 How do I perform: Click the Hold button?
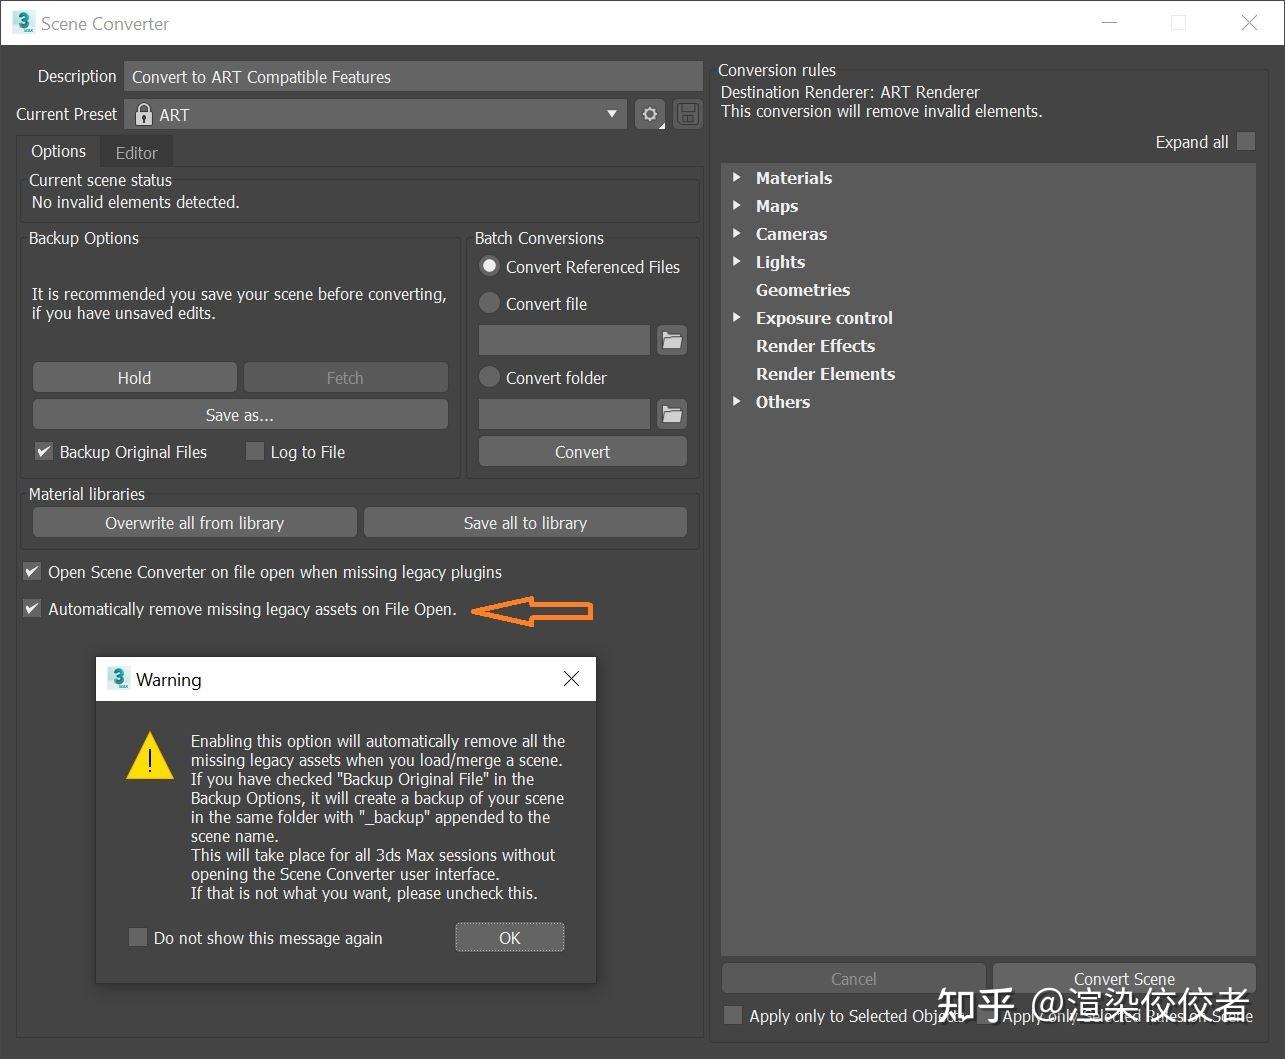(x=134, y=378)
